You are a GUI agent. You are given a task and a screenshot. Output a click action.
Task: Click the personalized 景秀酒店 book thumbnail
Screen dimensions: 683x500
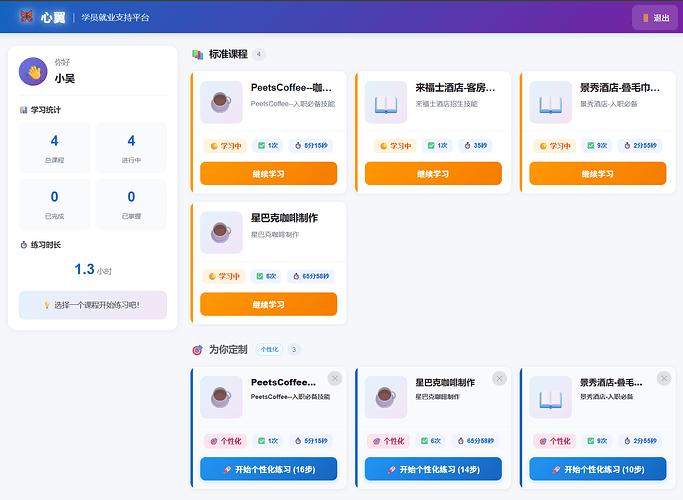[551, 397]
